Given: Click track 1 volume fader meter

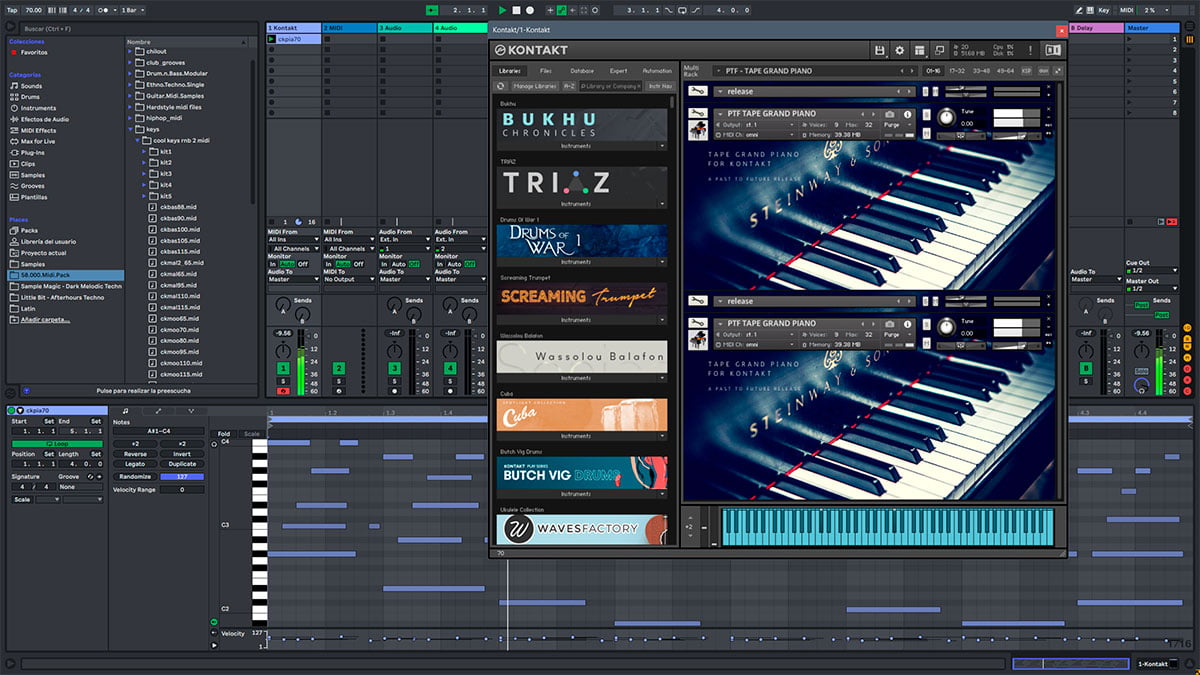Looking at the screenshot, I should (300, 360).
